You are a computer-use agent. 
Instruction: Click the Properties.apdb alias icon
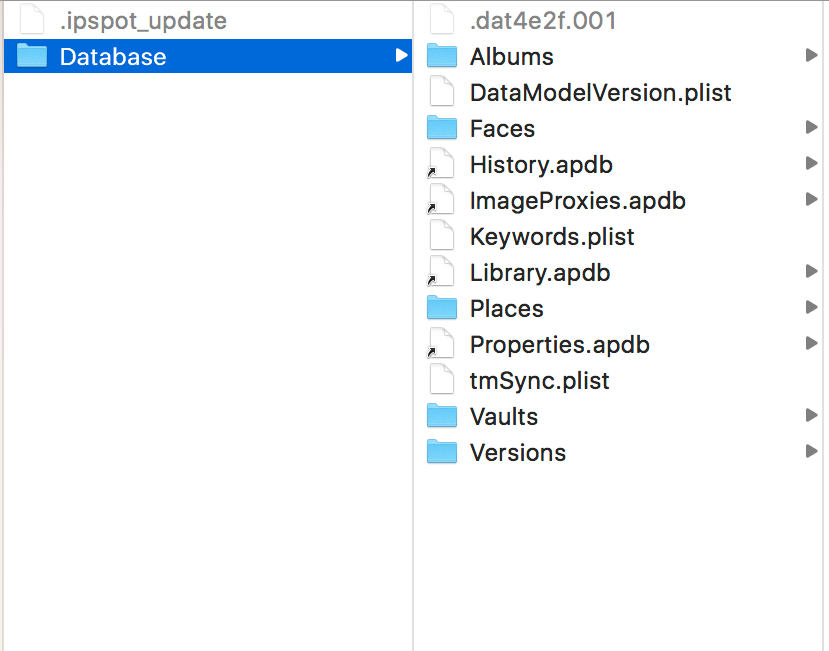tap(441, 343)
